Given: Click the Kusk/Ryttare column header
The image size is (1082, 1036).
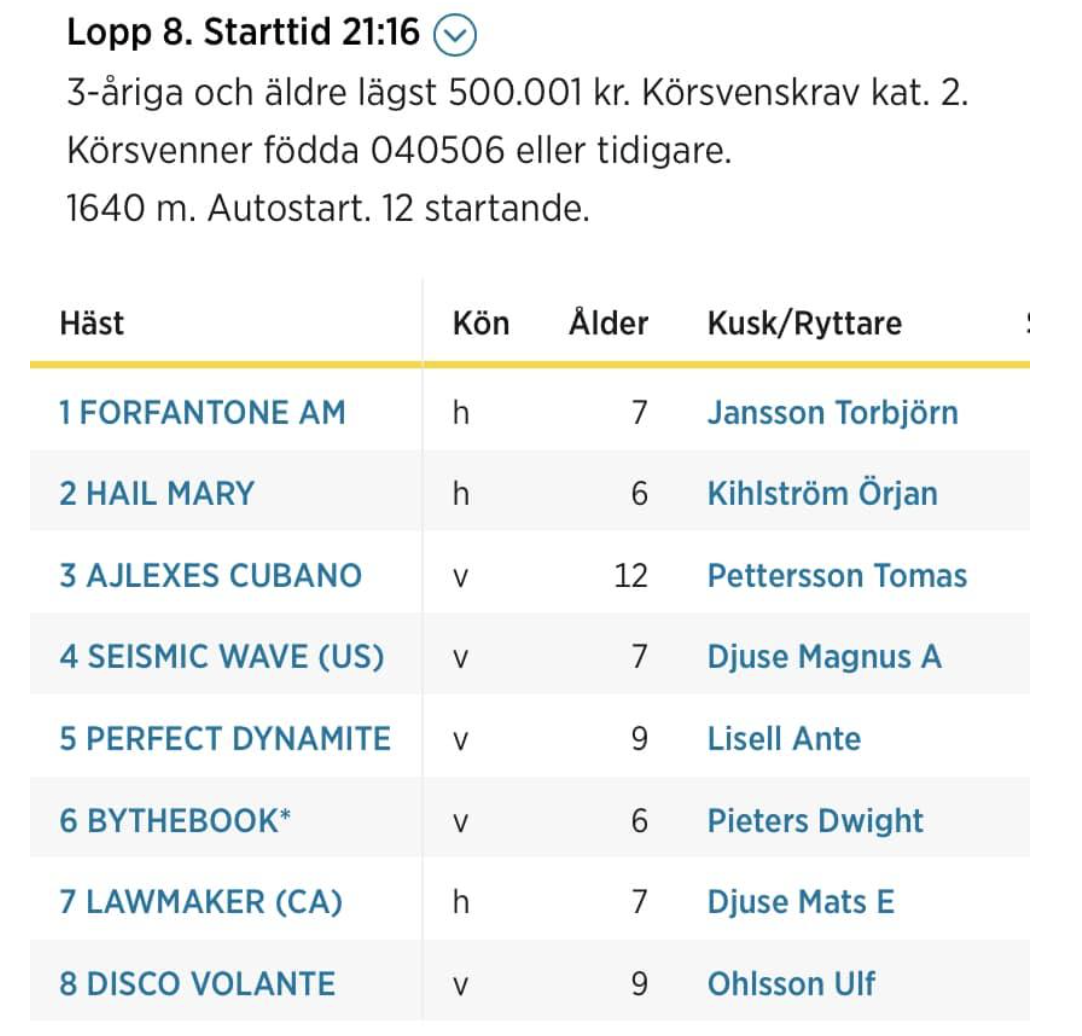Looking at the screenshot, I should pos(805,322).
